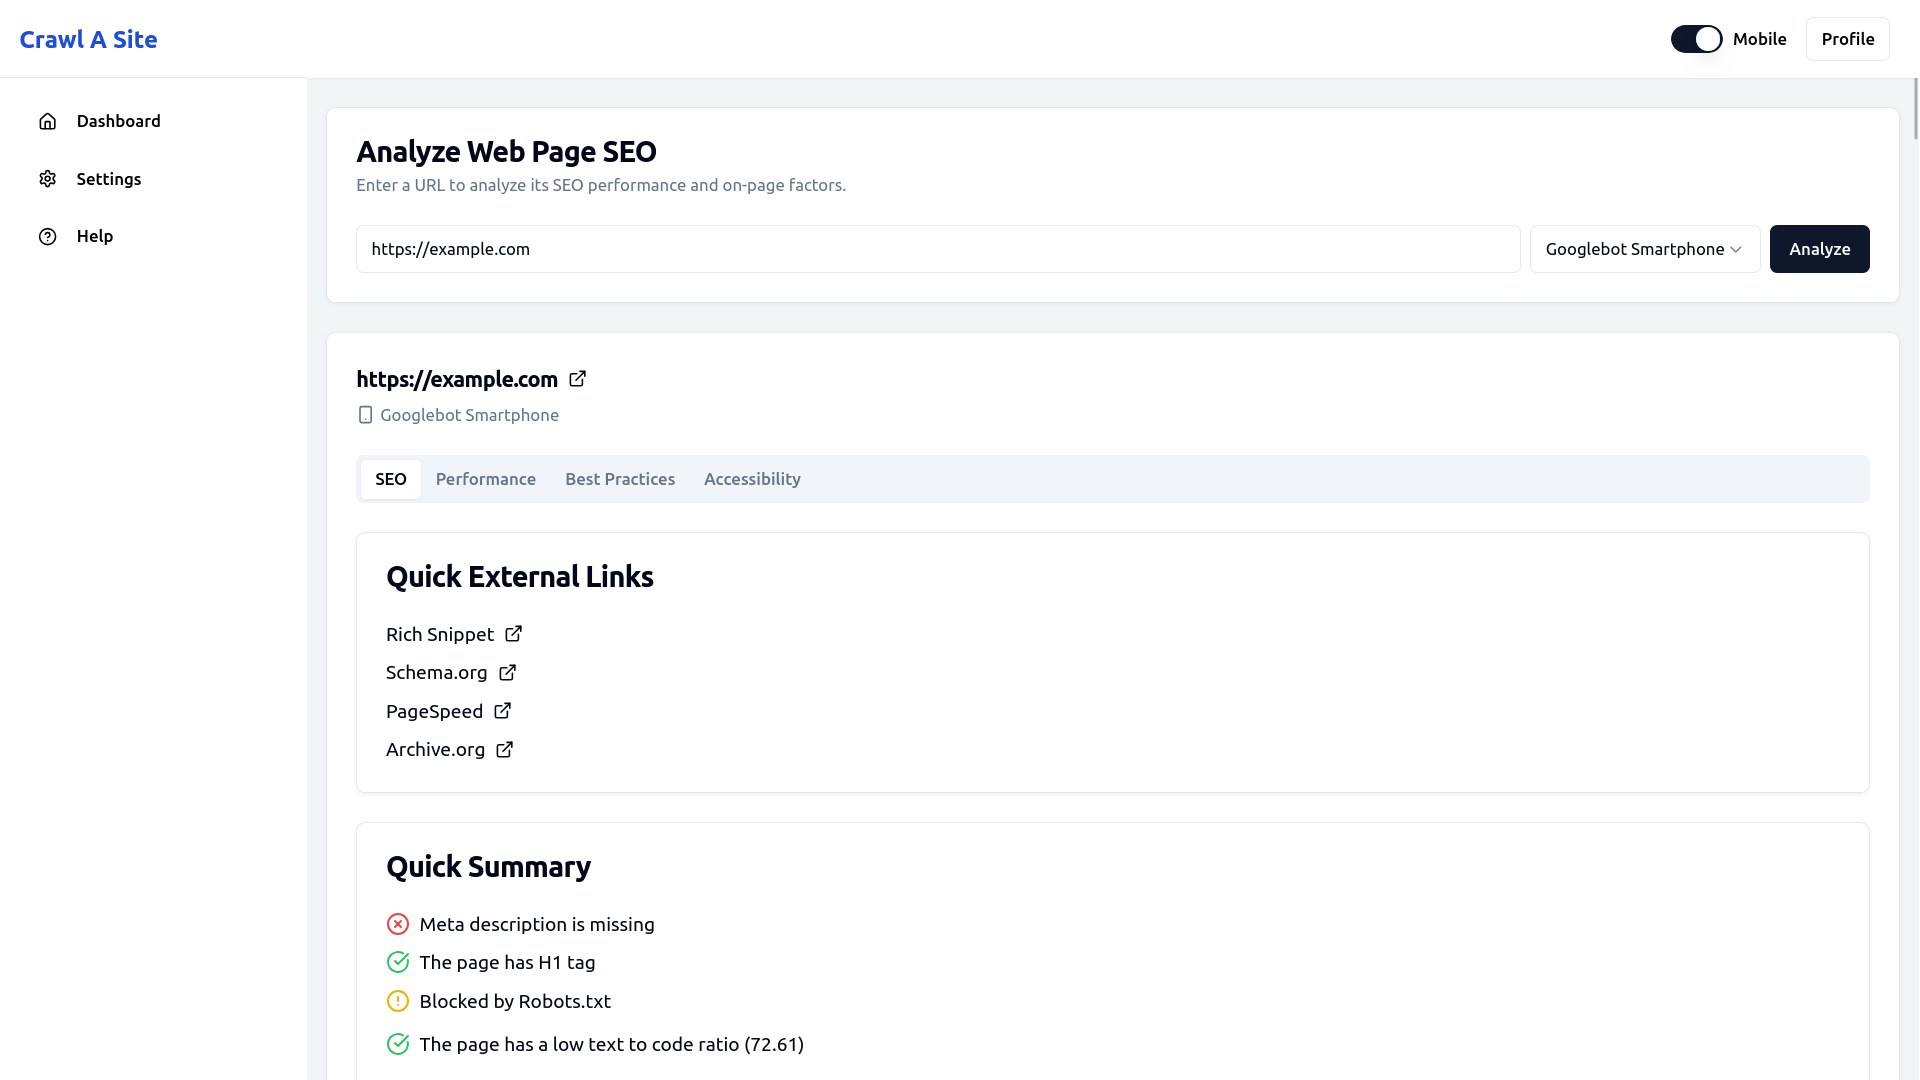Click the Rich Snippet external link icon
The width and height of the screenshot is (1920, 1080).
tap(513, 634)
